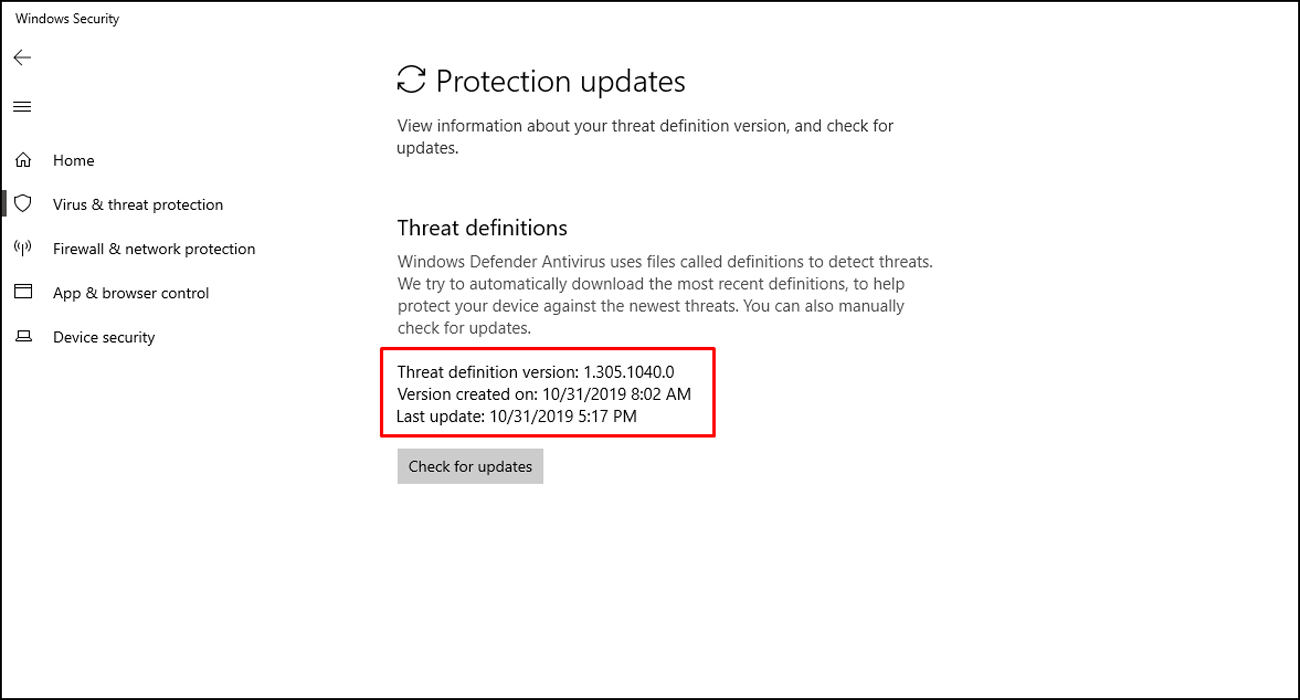Click the Last update timestamp line
Image resolution: width=1300 pixels, height=700 pixels.
517,416
